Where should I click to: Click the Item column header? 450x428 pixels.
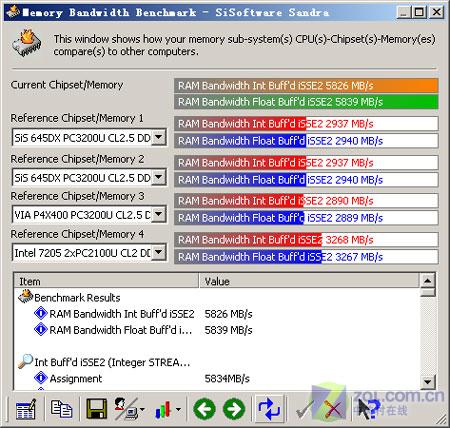tap(106, 281)
